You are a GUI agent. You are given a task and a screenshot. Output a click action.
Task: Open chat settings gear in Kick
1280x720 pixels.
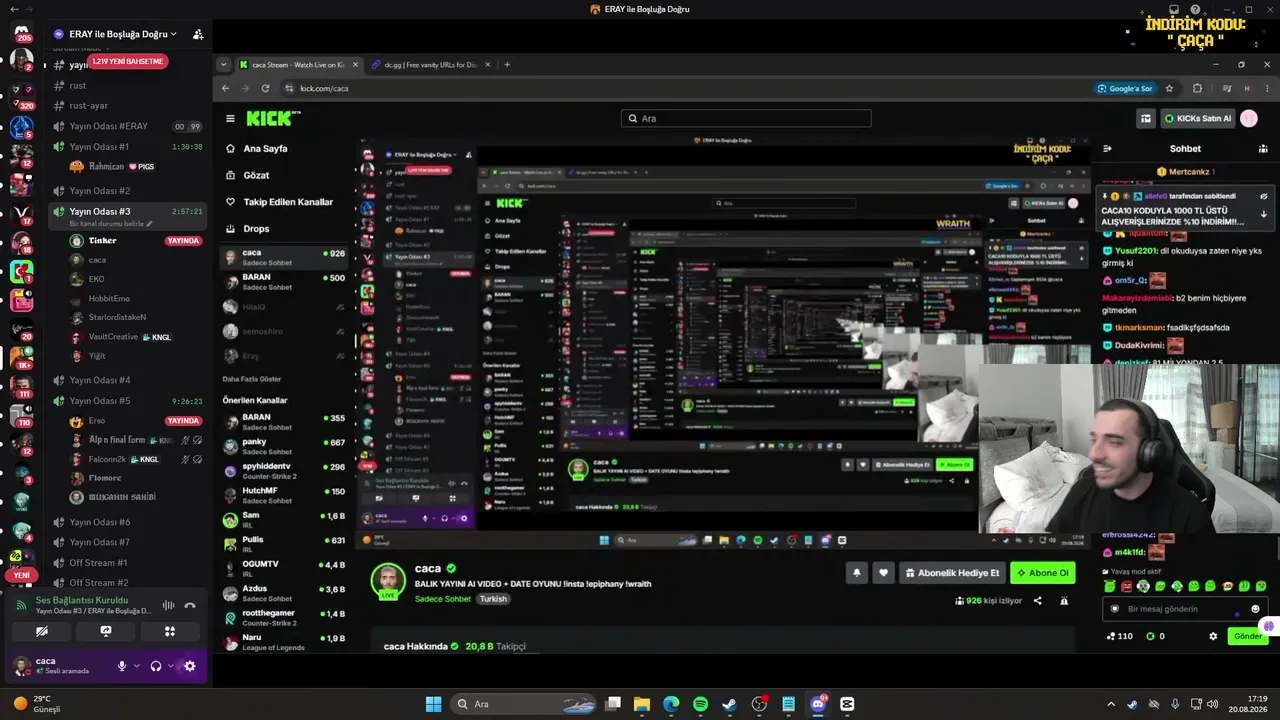[1213, 636]
